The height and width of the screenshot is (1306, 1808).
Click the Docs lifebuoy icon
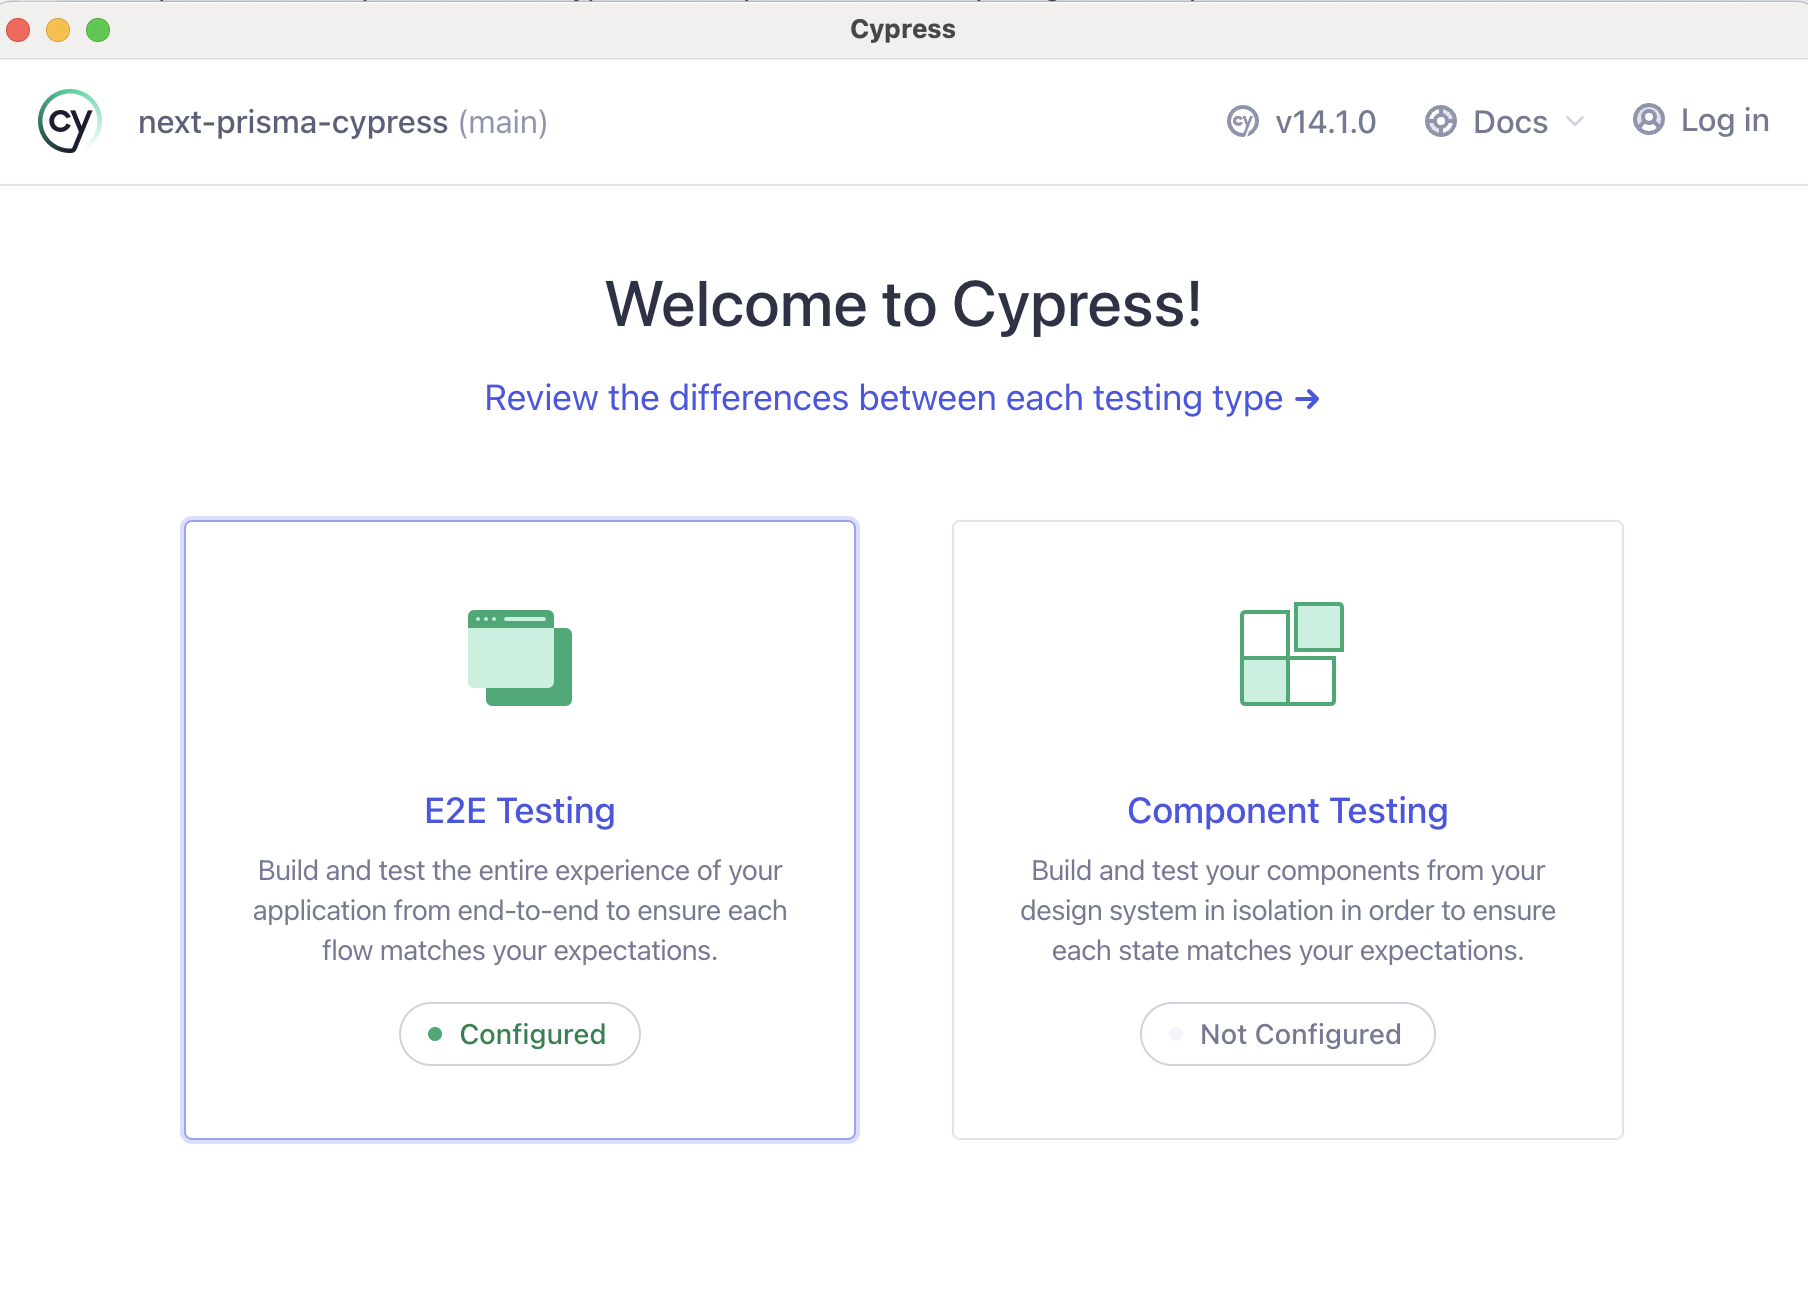[1441, 122]
